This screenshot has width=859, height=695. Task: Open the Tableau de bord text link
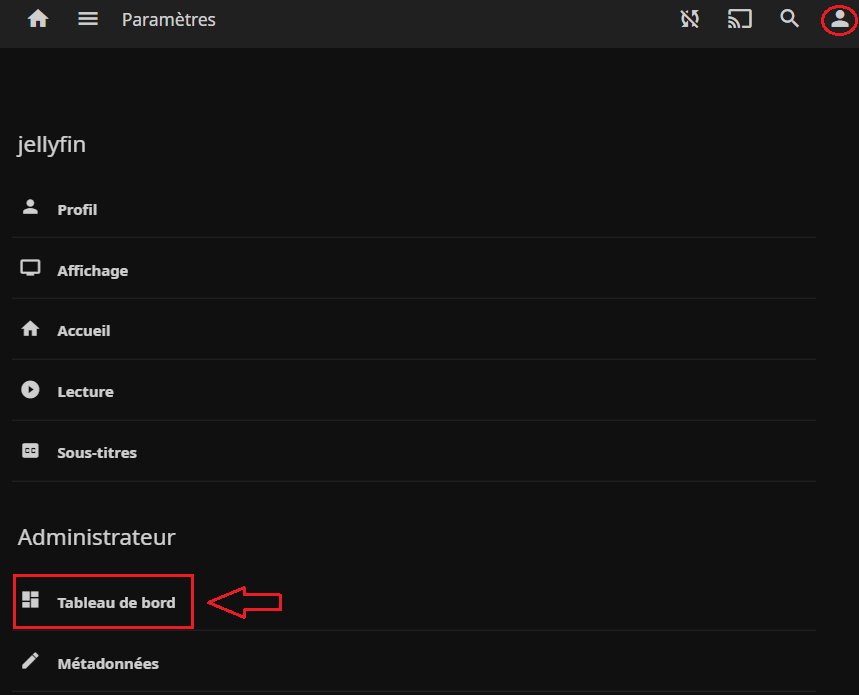[x=116, y=603]
